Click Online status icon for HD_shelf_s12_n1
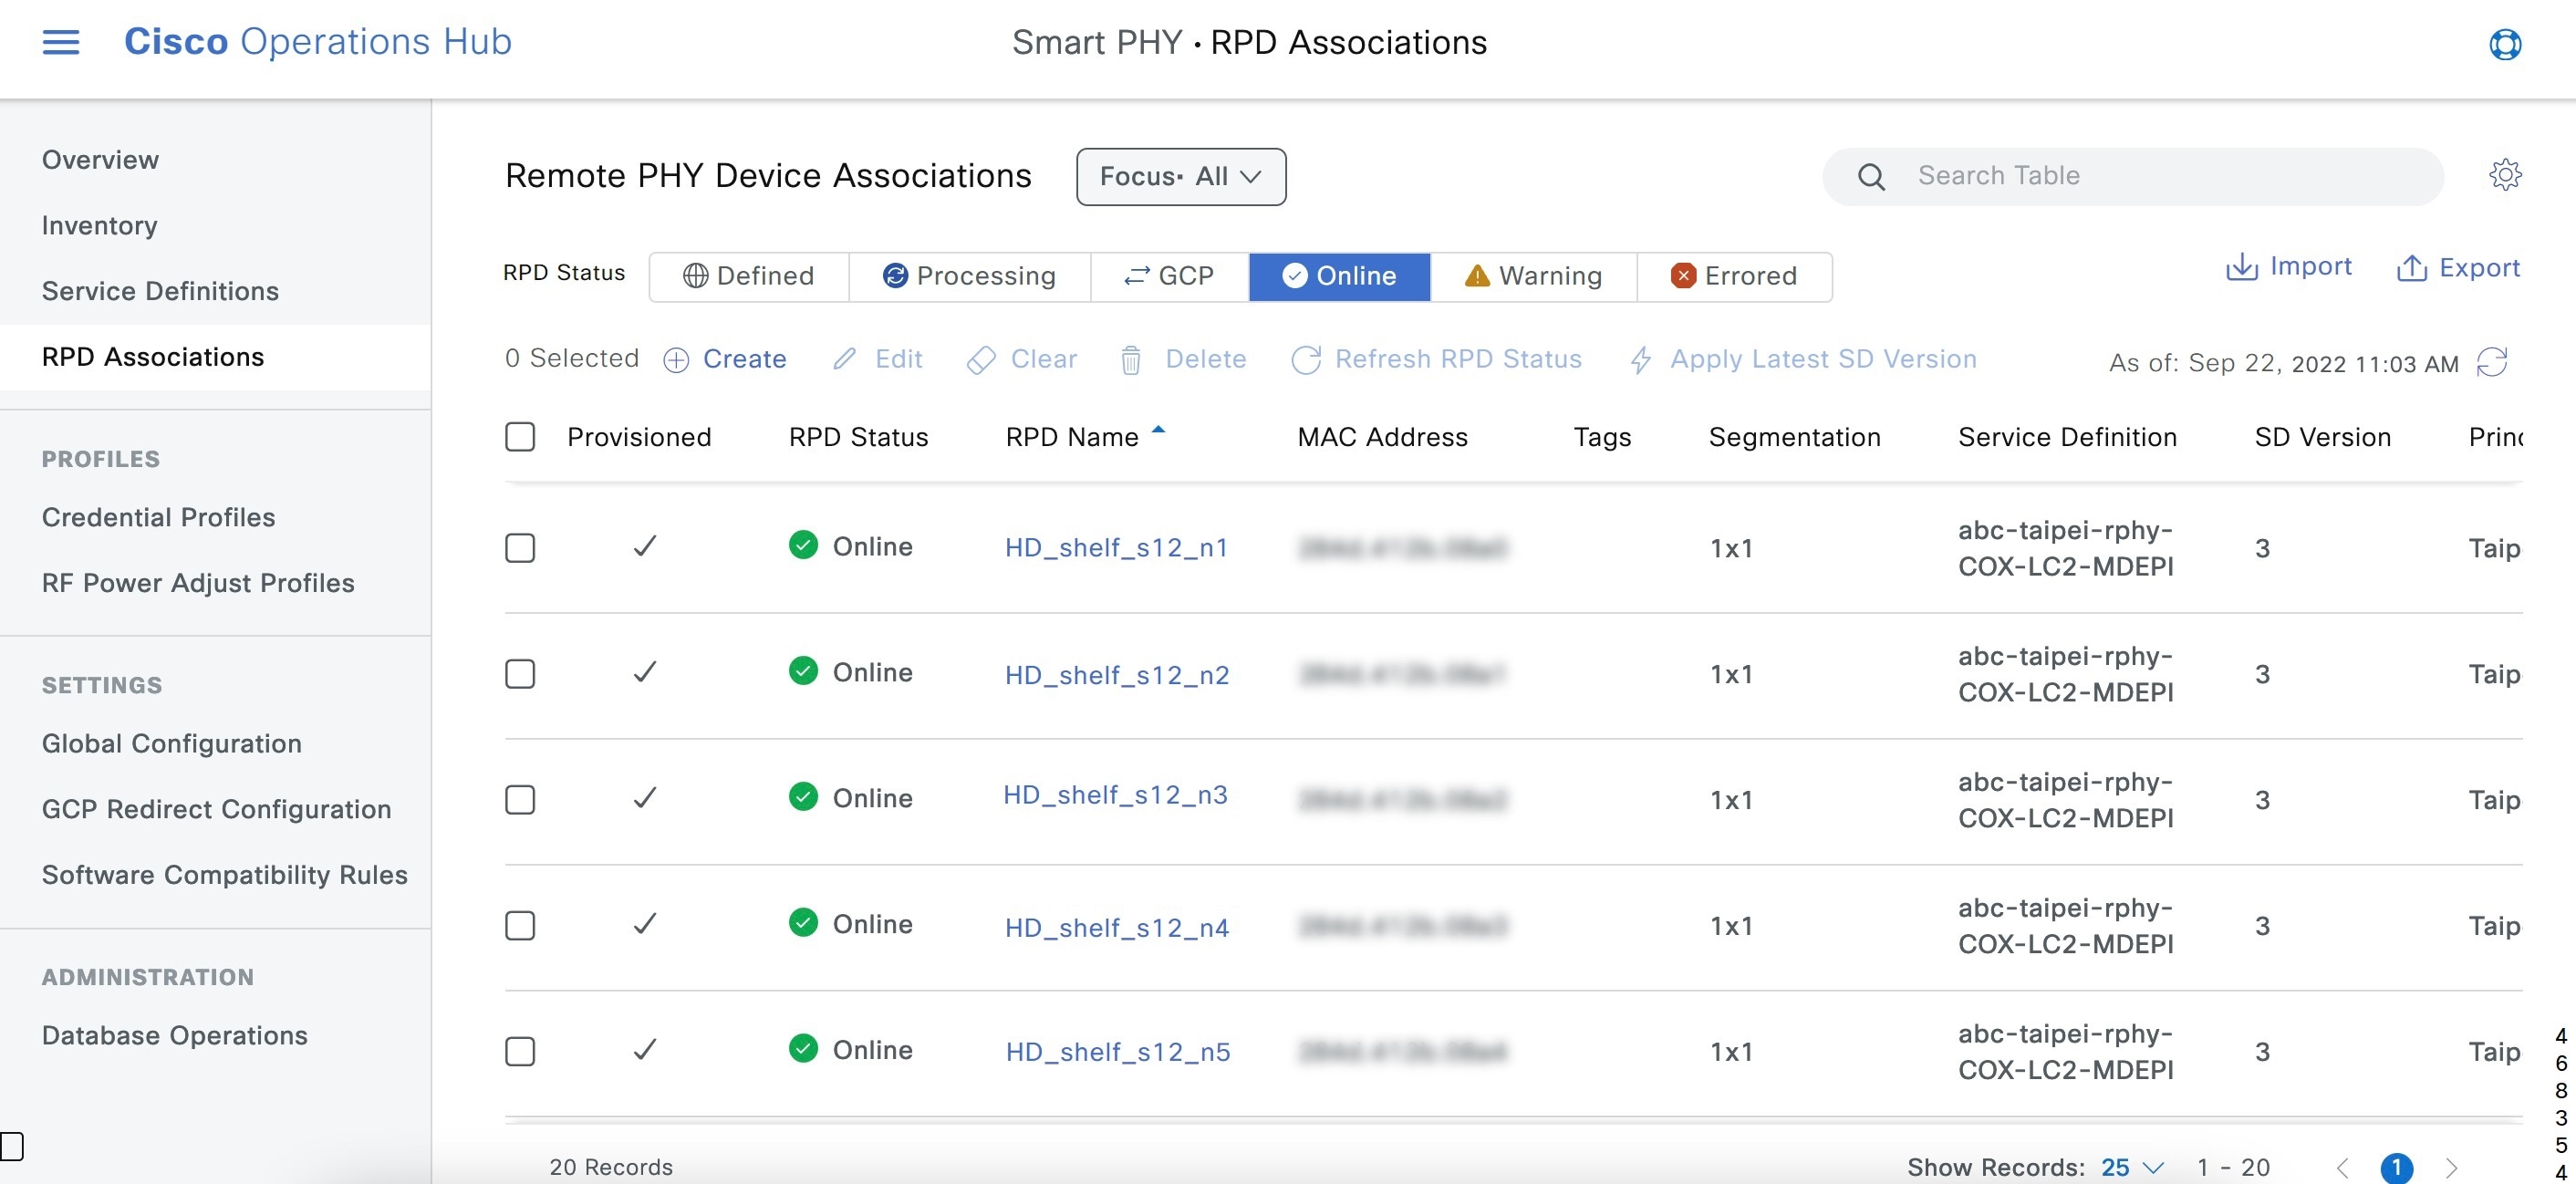 803,545
